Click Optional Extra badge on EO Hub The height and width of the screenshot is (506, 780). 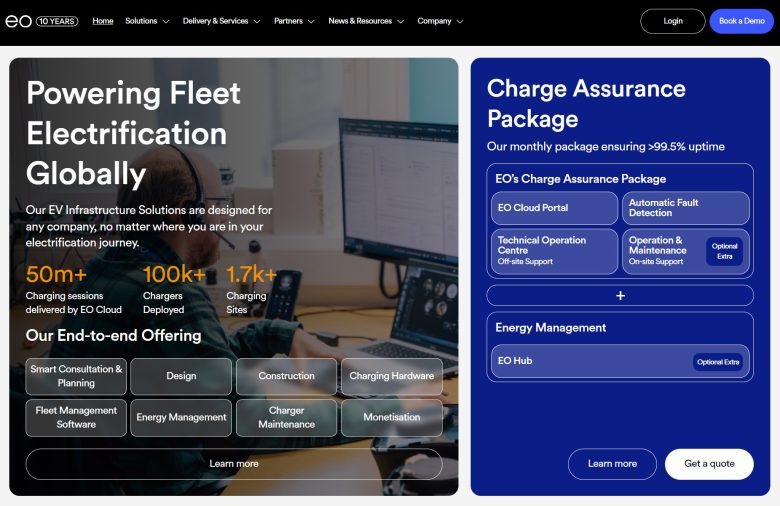point(718,362)
